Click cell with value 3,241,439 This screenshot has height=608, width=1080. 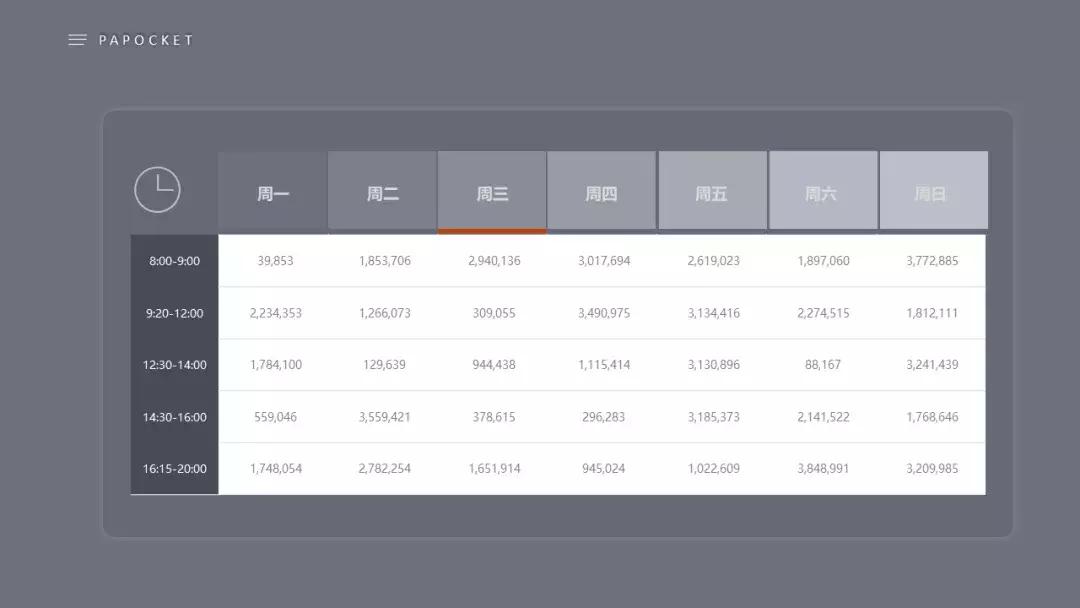point(932,365)
